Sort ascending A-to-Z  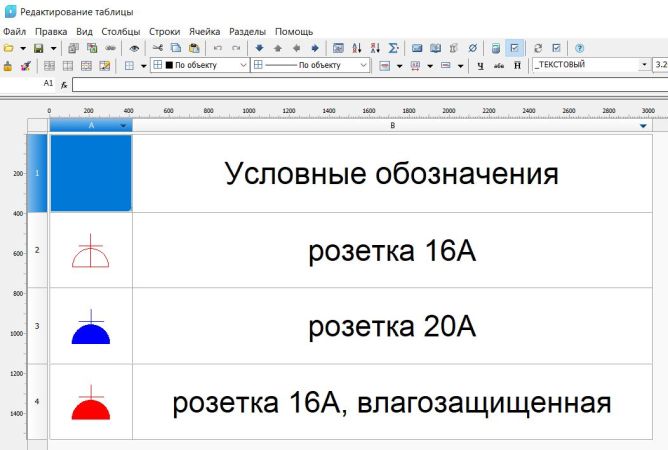coord(357,48)
